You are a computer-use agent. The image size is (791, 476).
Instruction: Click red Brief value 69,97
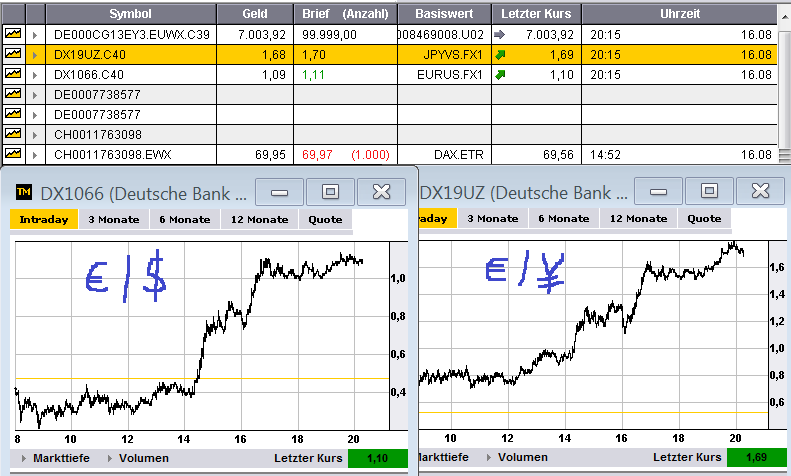(317, 155)
